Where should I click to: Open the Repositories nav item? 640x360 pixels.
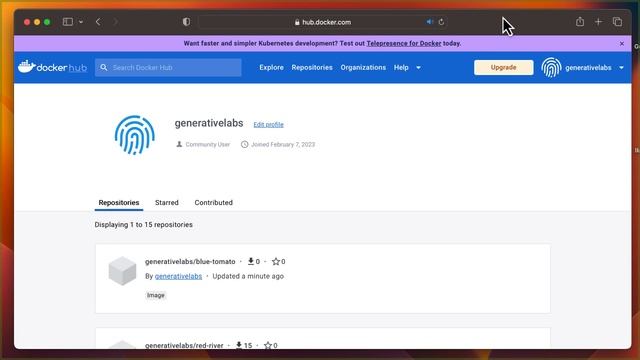312,67
